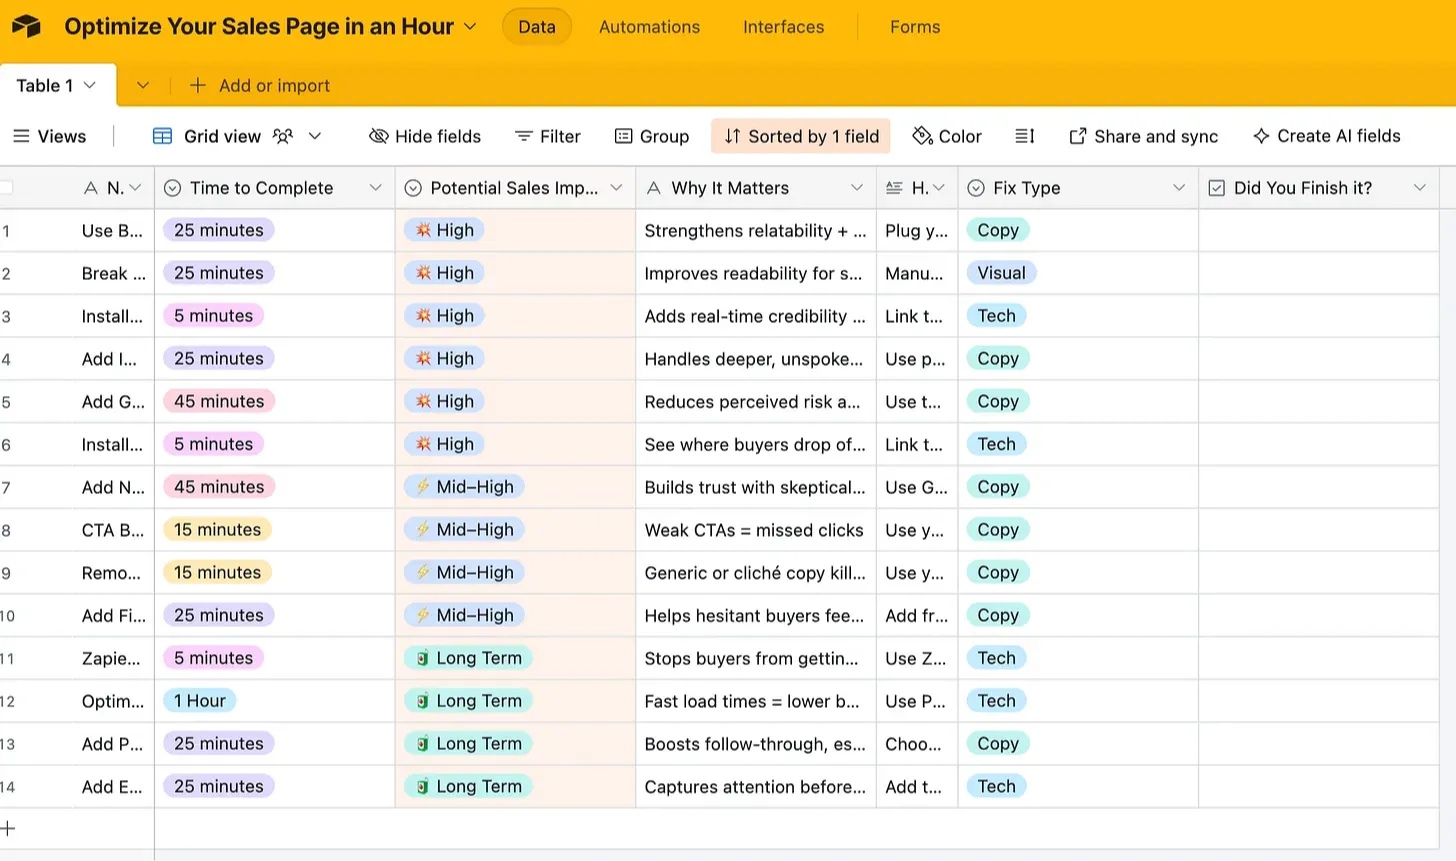This screenshot has width=1456, height=861.
Task: Open the Color paint bucket option
Action: coord(947,136)
